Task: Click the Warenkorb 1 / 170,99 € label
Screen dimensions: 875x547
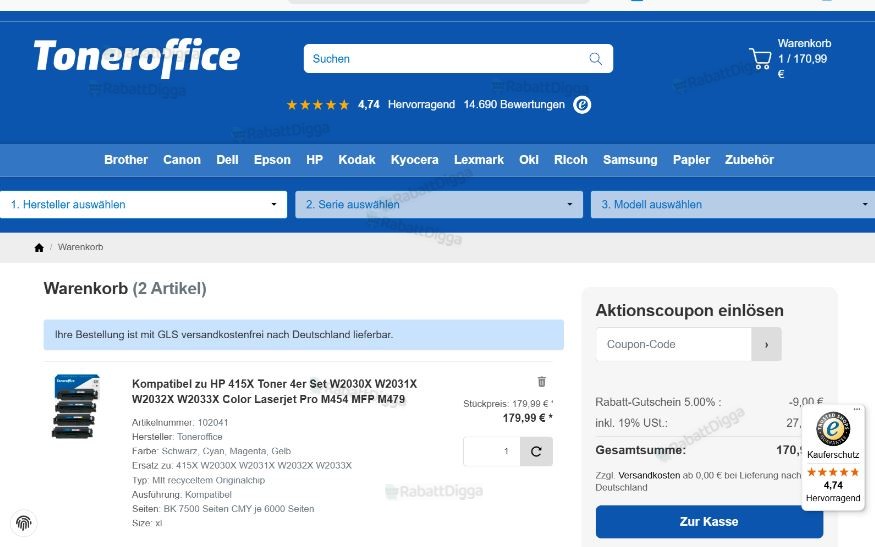Action: (804, 59)
